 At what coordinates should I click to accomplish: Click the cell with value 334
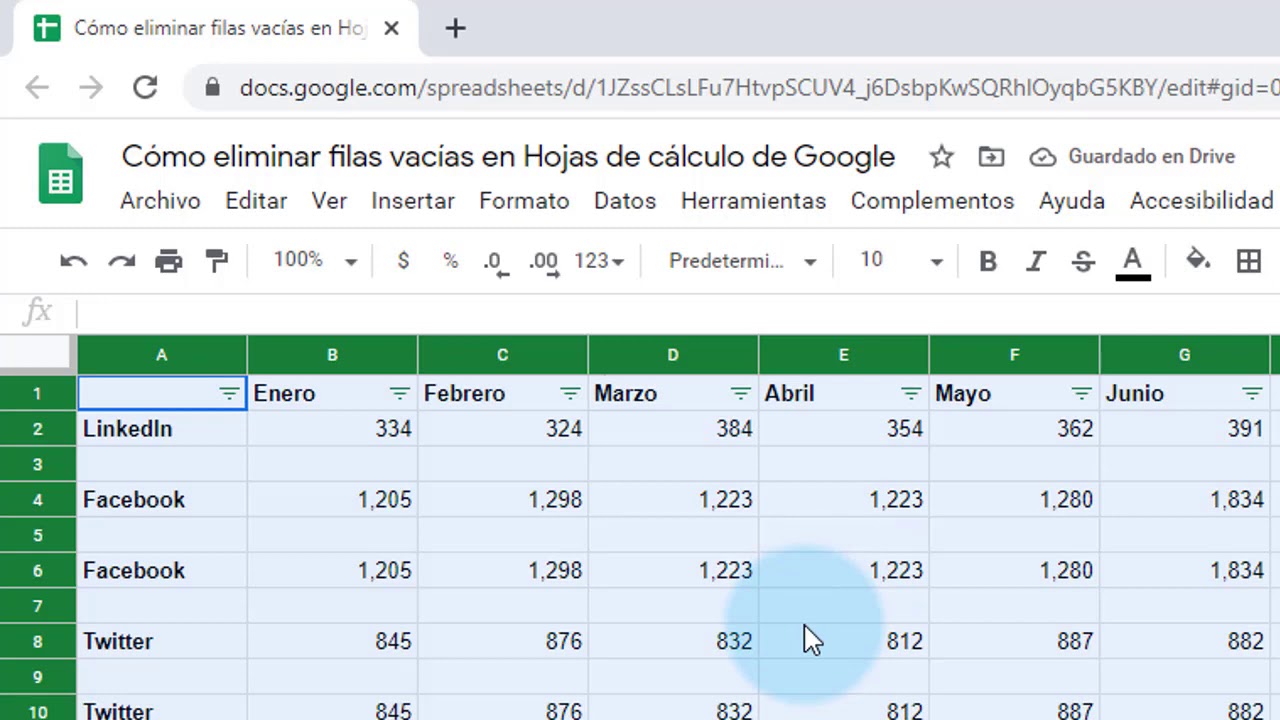tap(332, 429)
